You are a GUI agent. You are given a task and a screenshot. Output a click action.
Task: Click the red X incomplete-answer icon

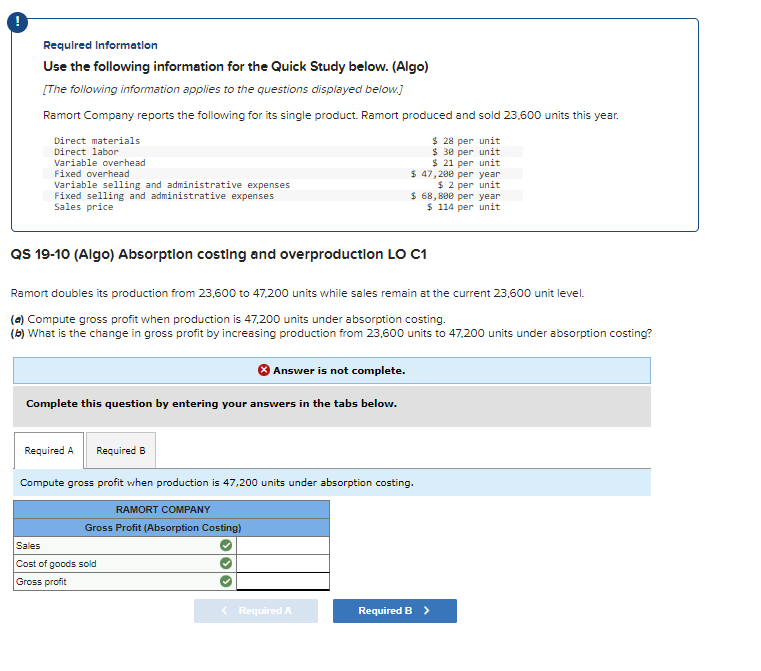click(264, 370)
